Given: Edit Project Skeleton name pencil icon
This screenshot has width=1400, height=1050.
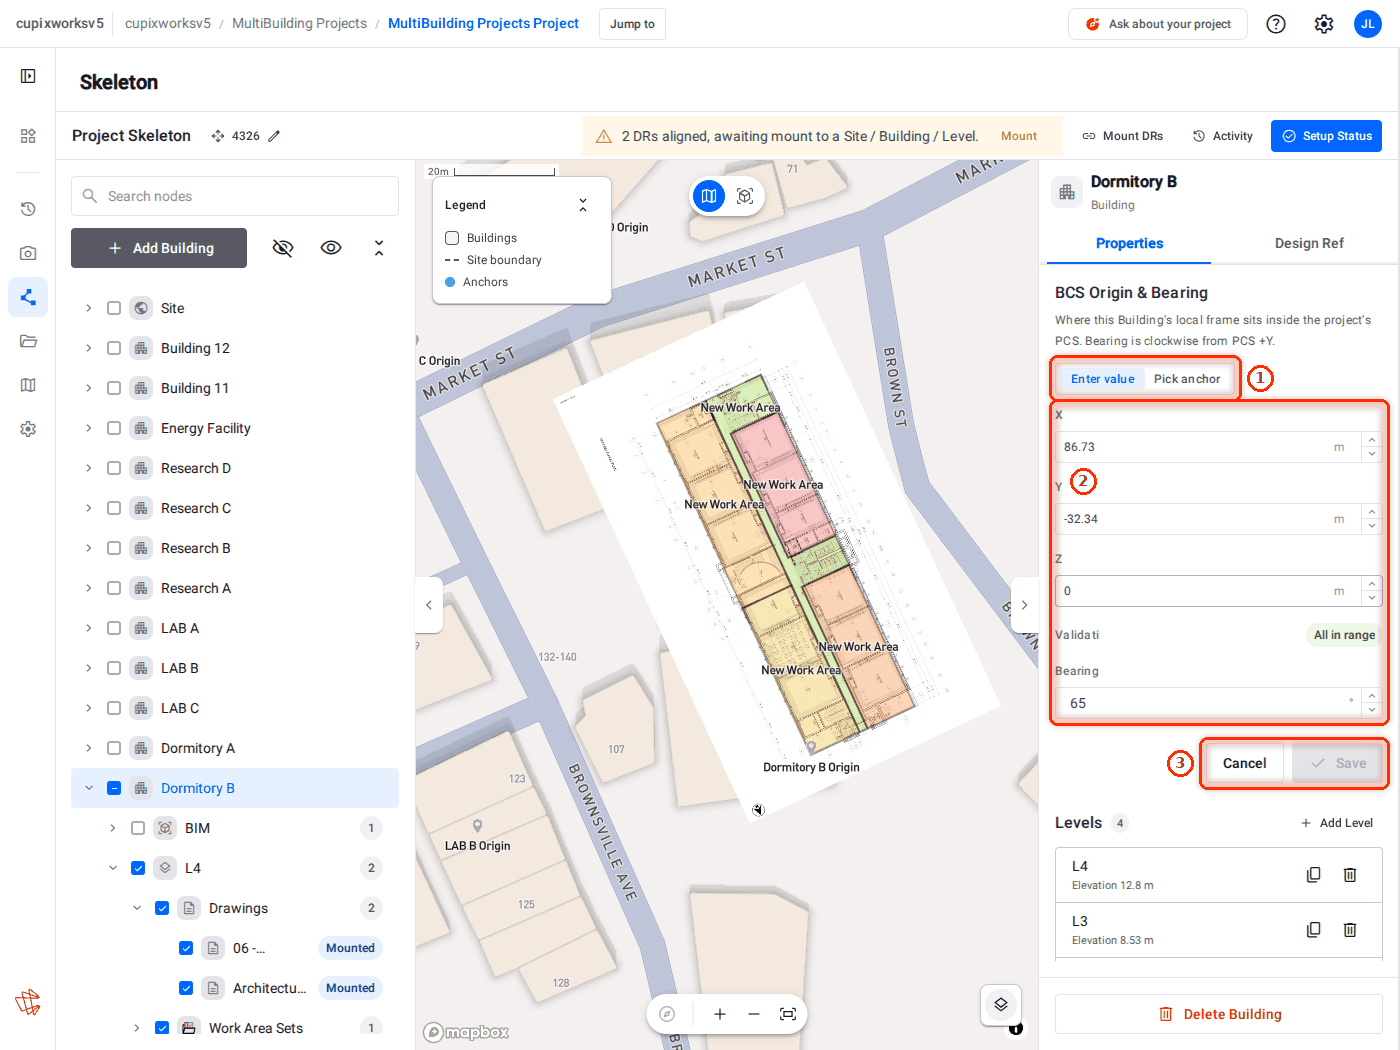Looking at the screenshot, I should [x=274, y=136].
